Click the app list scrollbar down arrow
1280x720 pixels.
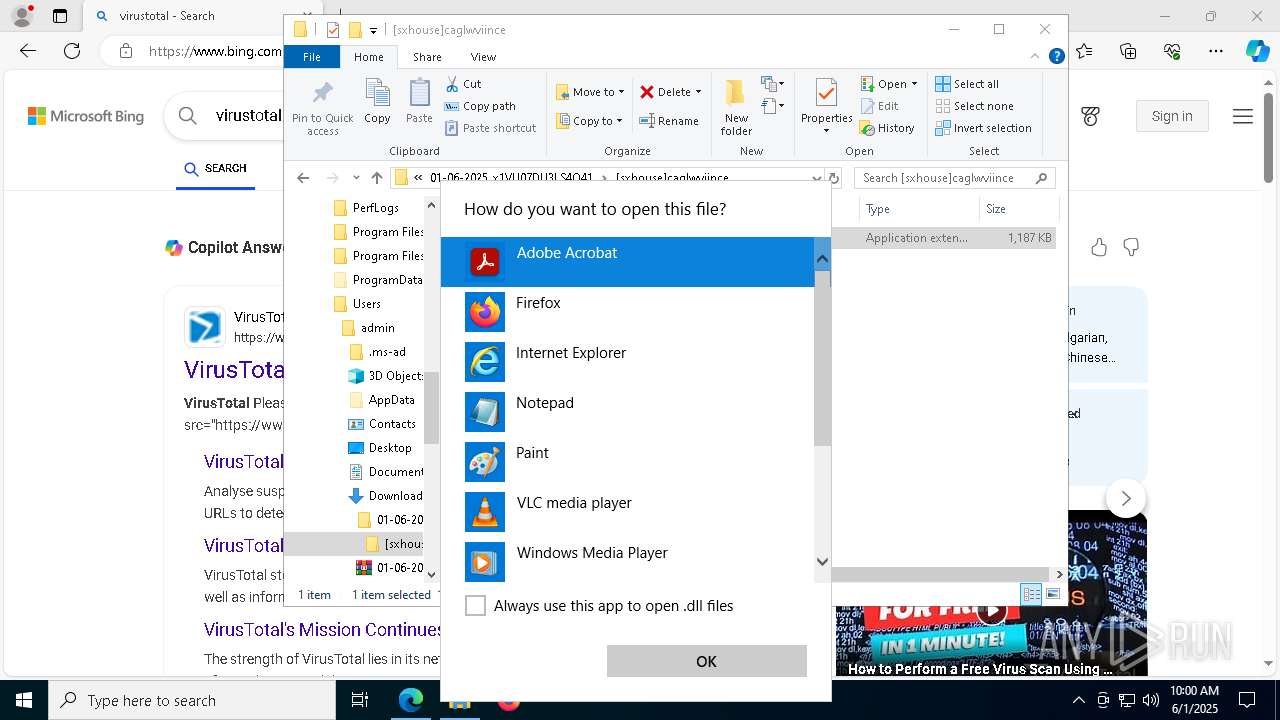pyautogui.click(x=822, y=562)
